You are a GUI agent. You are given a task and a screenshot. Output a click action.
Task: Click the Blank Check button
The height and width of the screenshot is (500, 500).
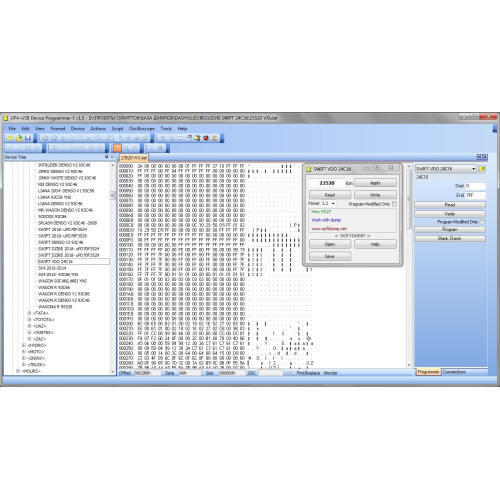coord(450,238)
